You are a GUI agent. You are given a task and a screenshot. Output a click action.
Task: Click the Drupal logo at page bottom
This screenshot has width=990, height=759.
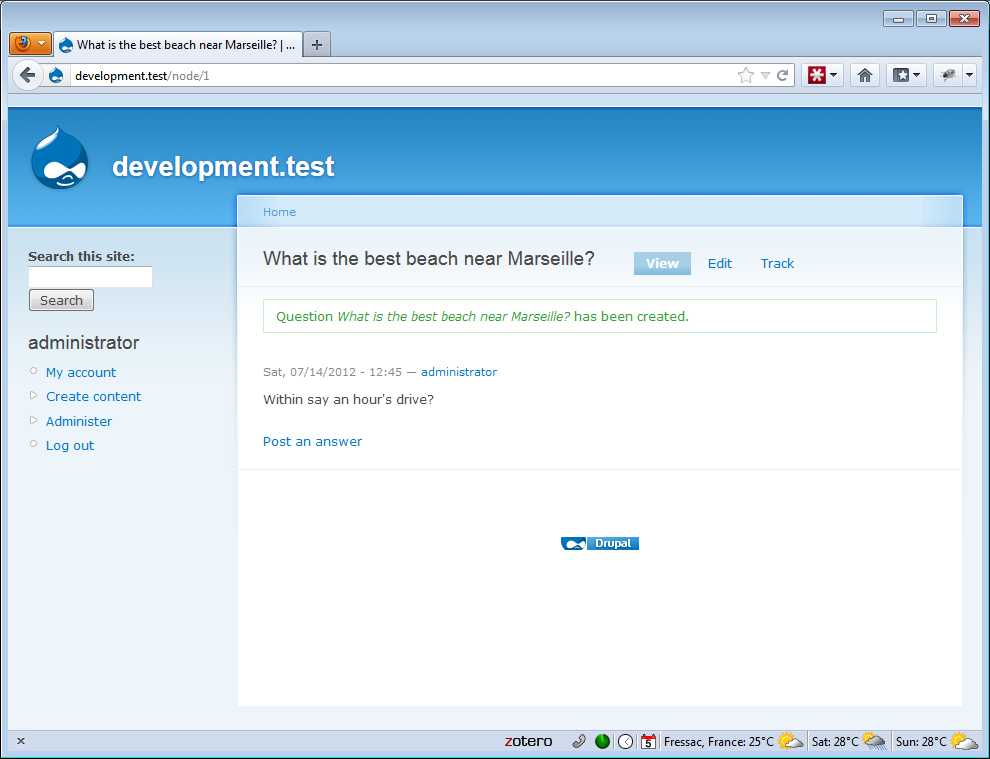599,543
